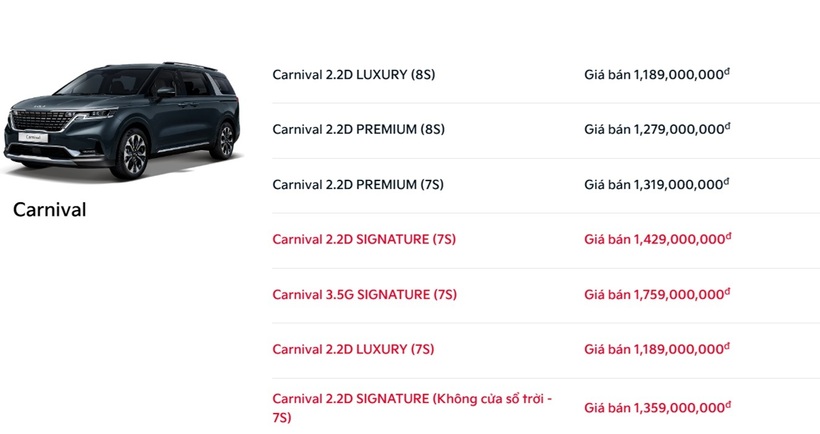The image size is (820, 434).
Task: Select Carnival 3.5G SIGNATURE (7S) variant
Action: [x=365, y=294]
